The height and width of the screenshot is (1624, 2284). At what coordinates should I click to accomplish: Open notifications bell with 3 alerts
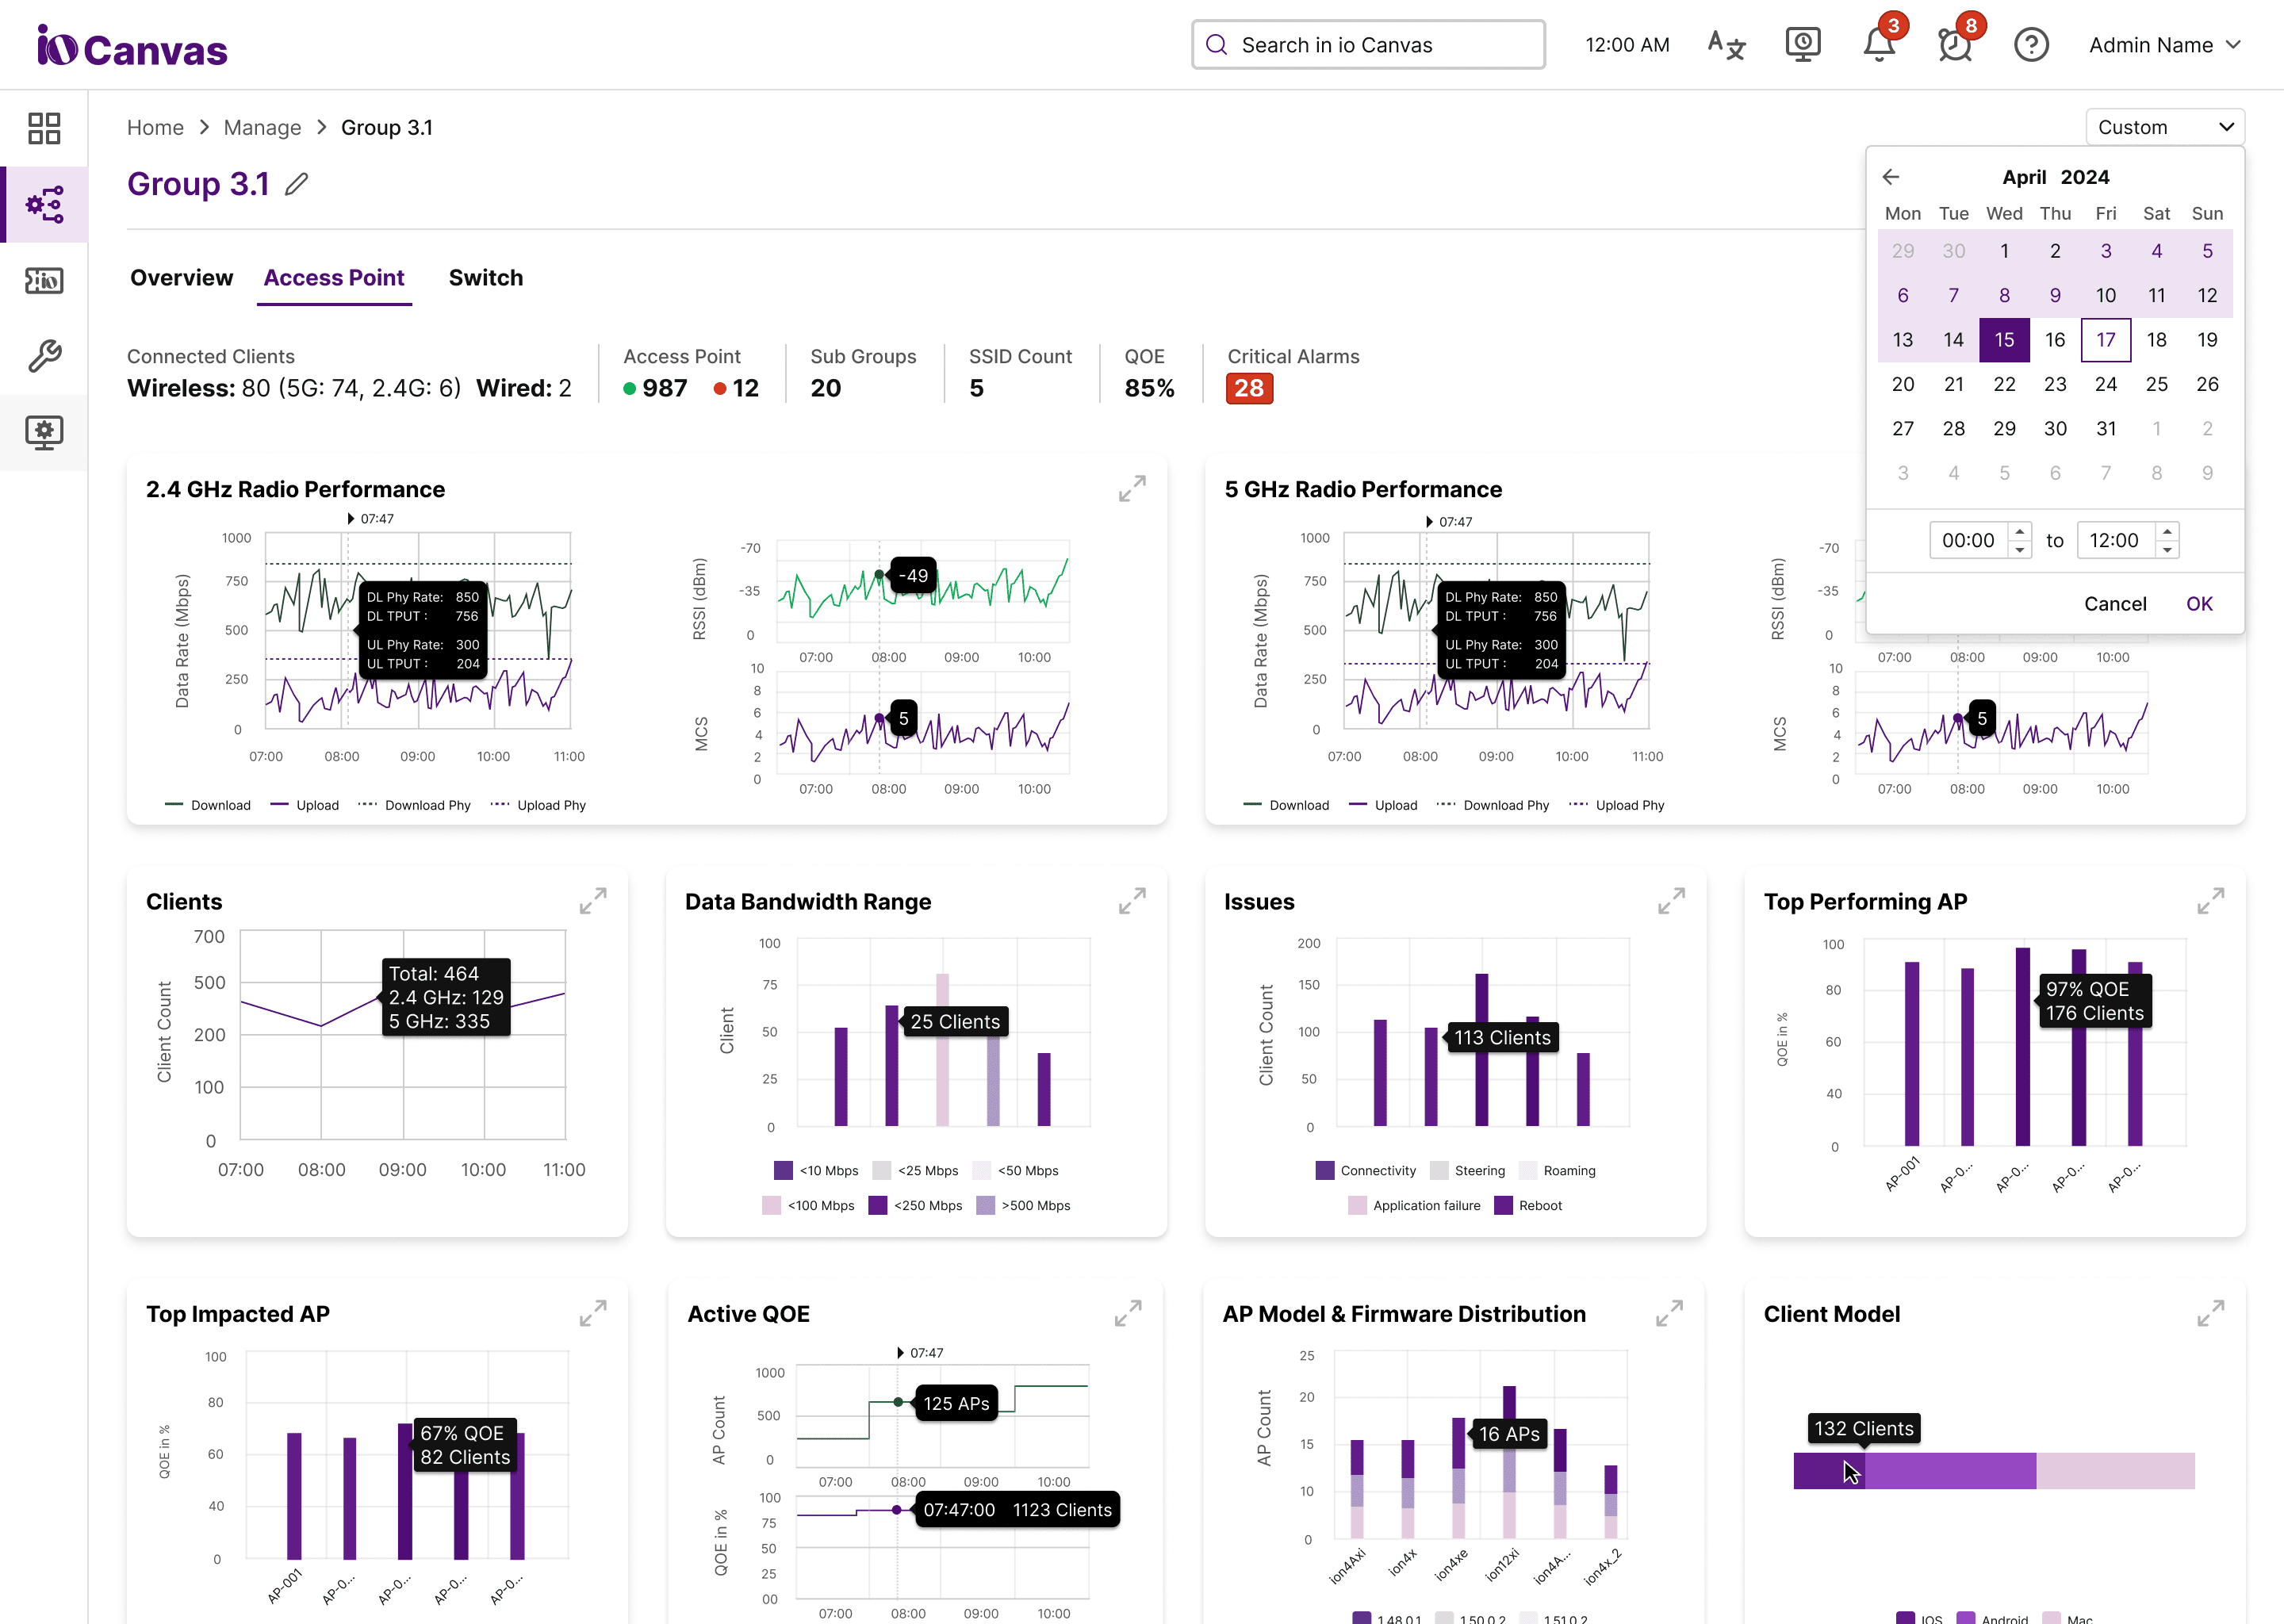[1879, 45]
